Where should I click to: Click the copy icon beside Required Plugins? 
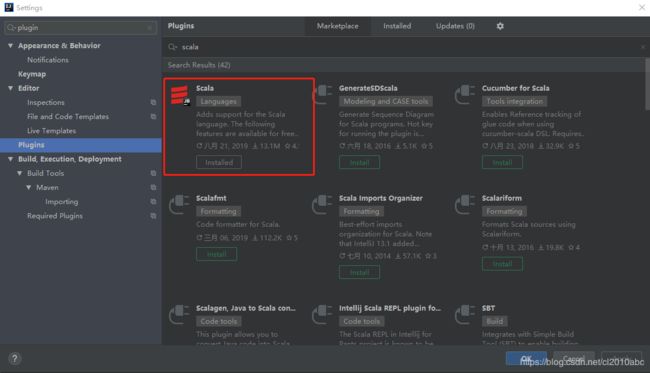(x=153, y=216)
